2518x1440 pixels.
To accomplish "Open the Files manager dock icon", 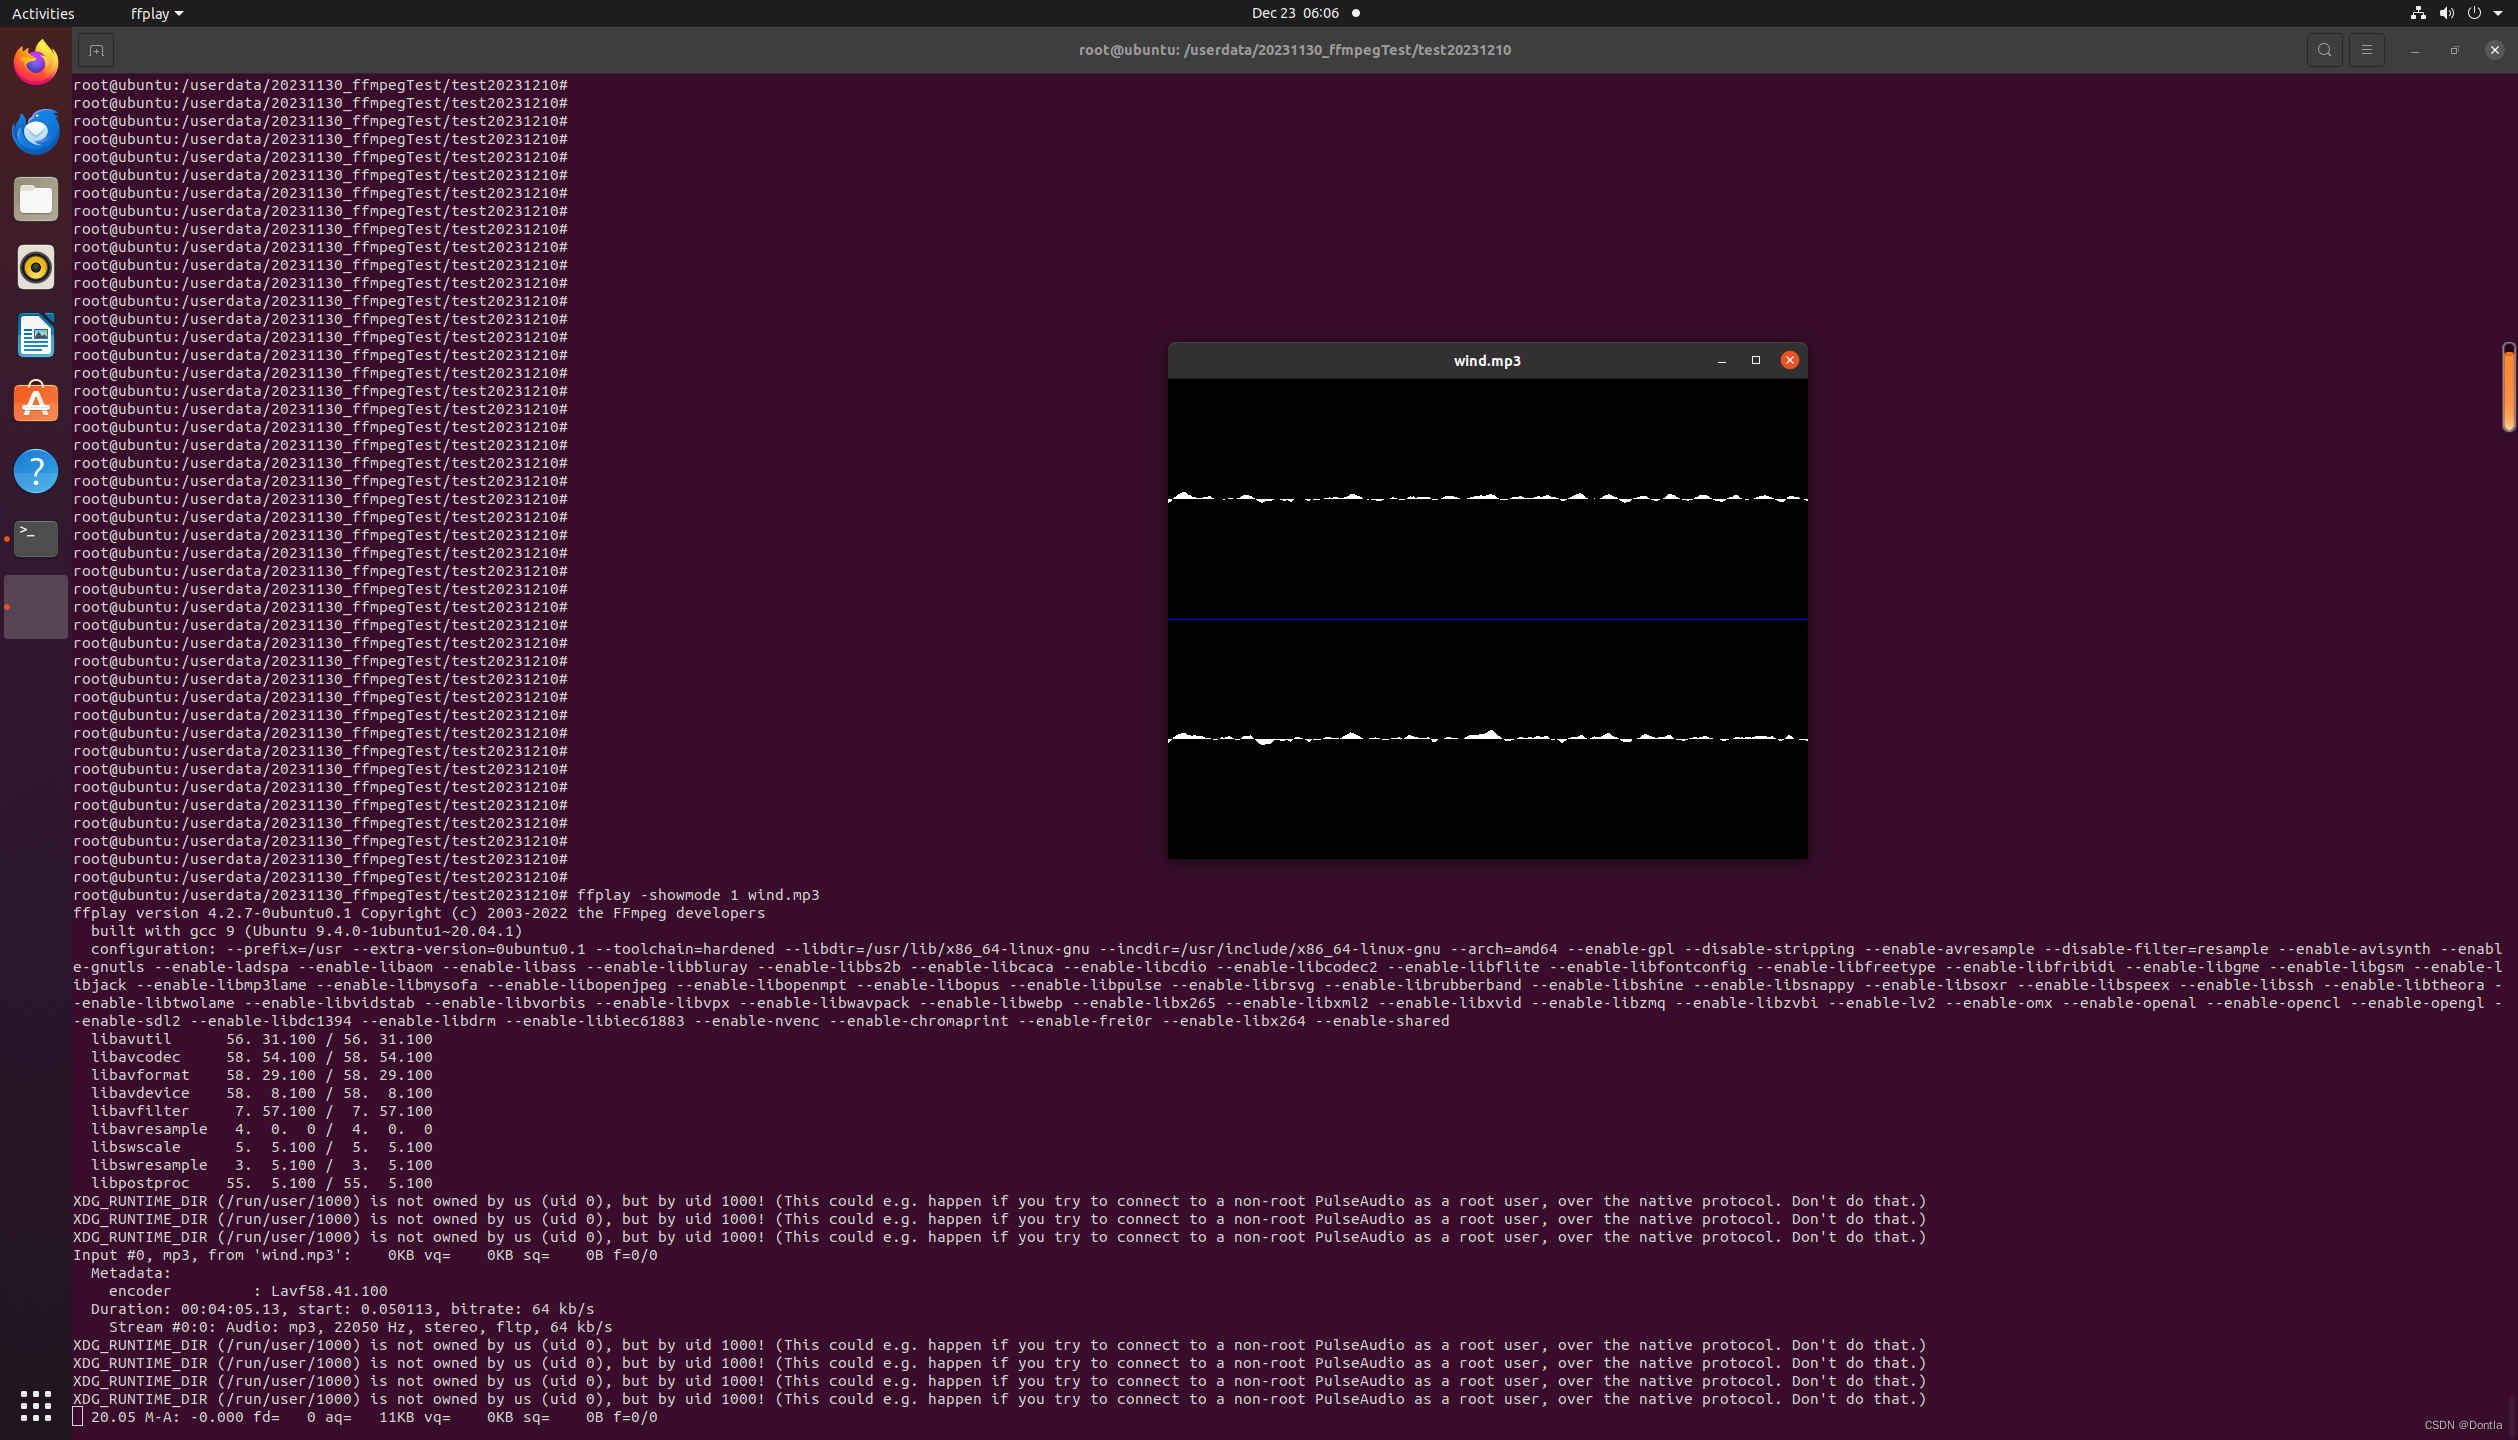I will tap(36, 199).
